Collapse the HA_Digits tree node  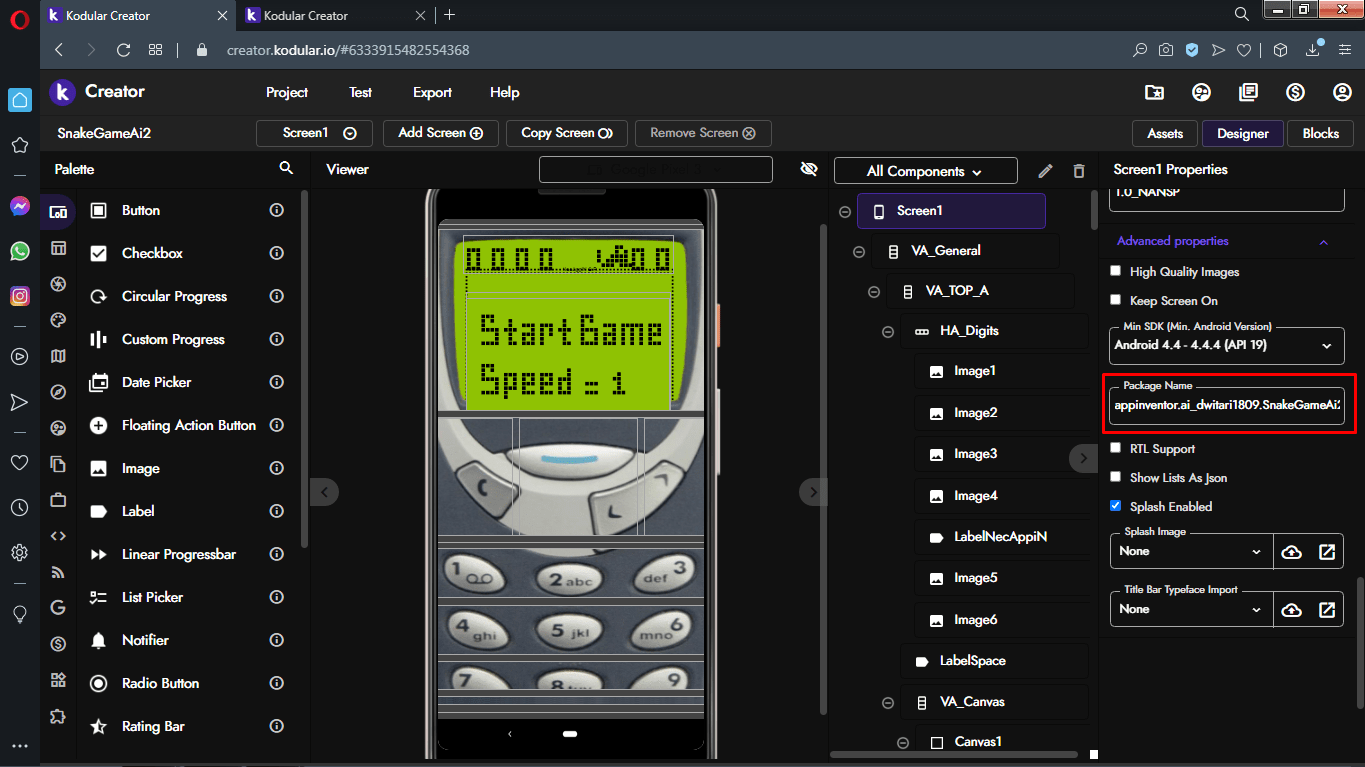tap(888, 332)
